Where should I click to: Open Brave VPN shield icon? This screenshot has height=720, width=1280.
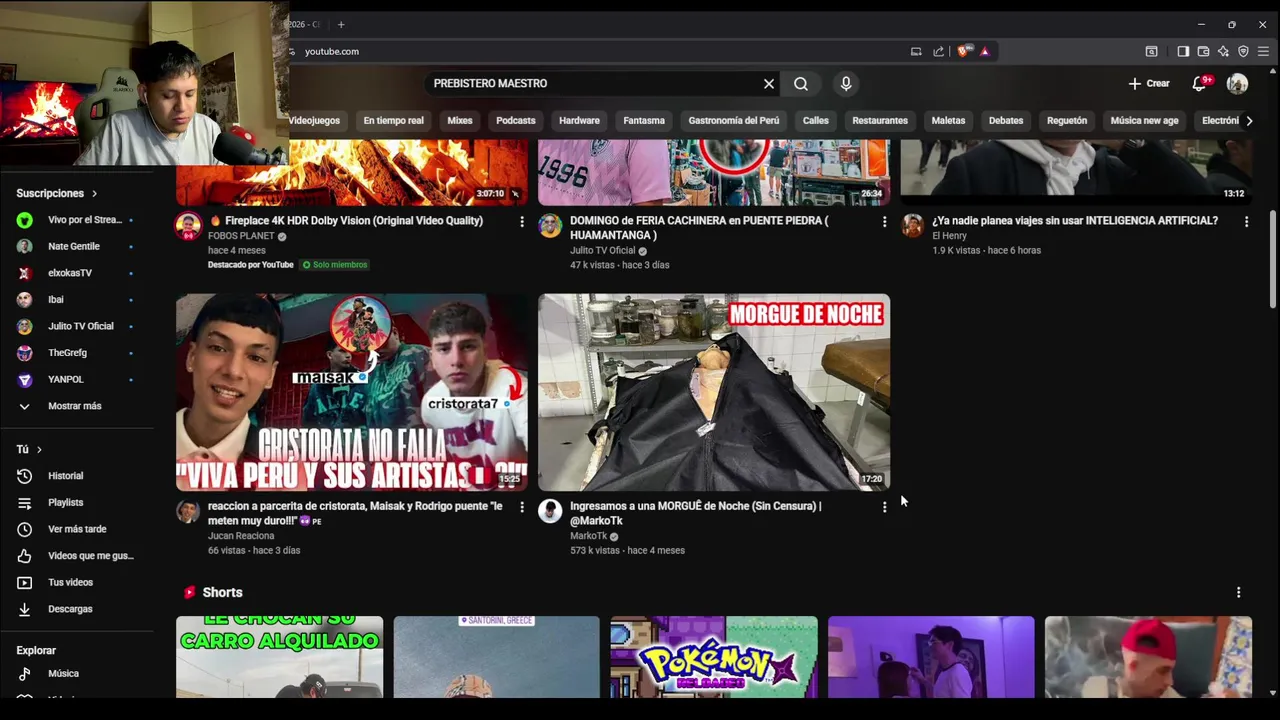tap(1243, 51)
